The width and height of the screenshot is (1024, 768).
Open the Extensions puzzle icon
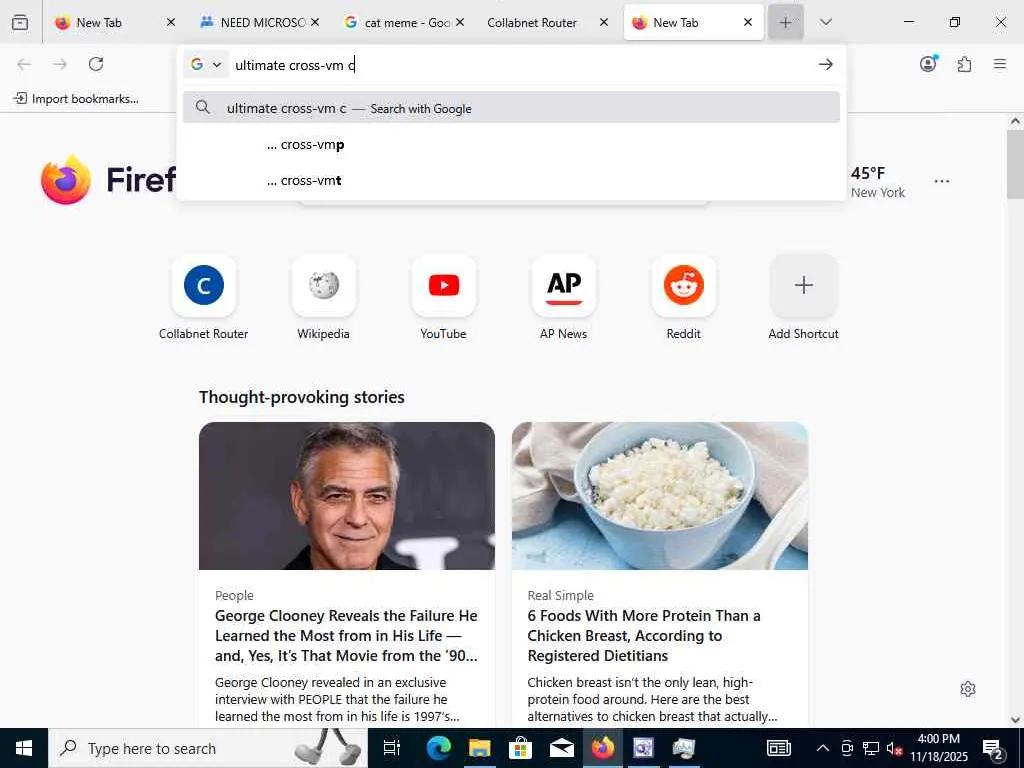964,64
